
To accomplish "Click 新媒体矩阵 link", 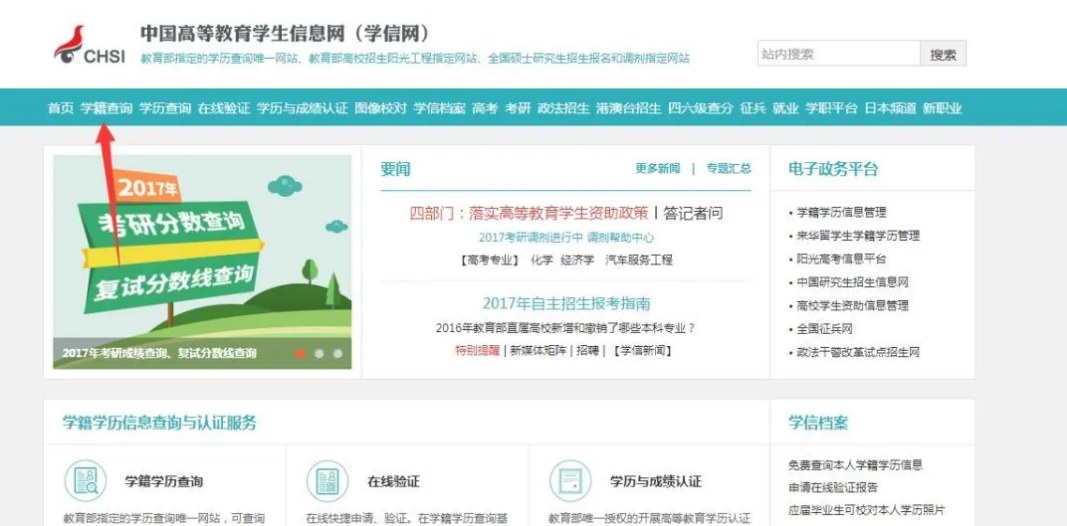I will pos(538,350).
